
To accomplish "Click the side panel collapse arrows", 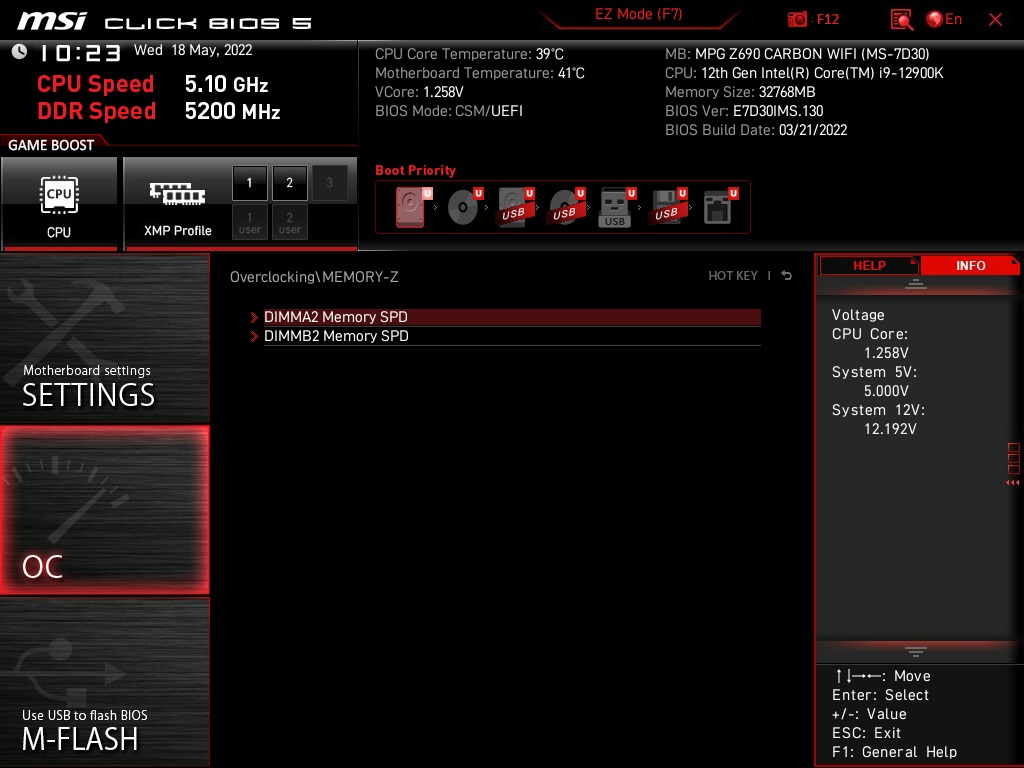I will 1012,483.
